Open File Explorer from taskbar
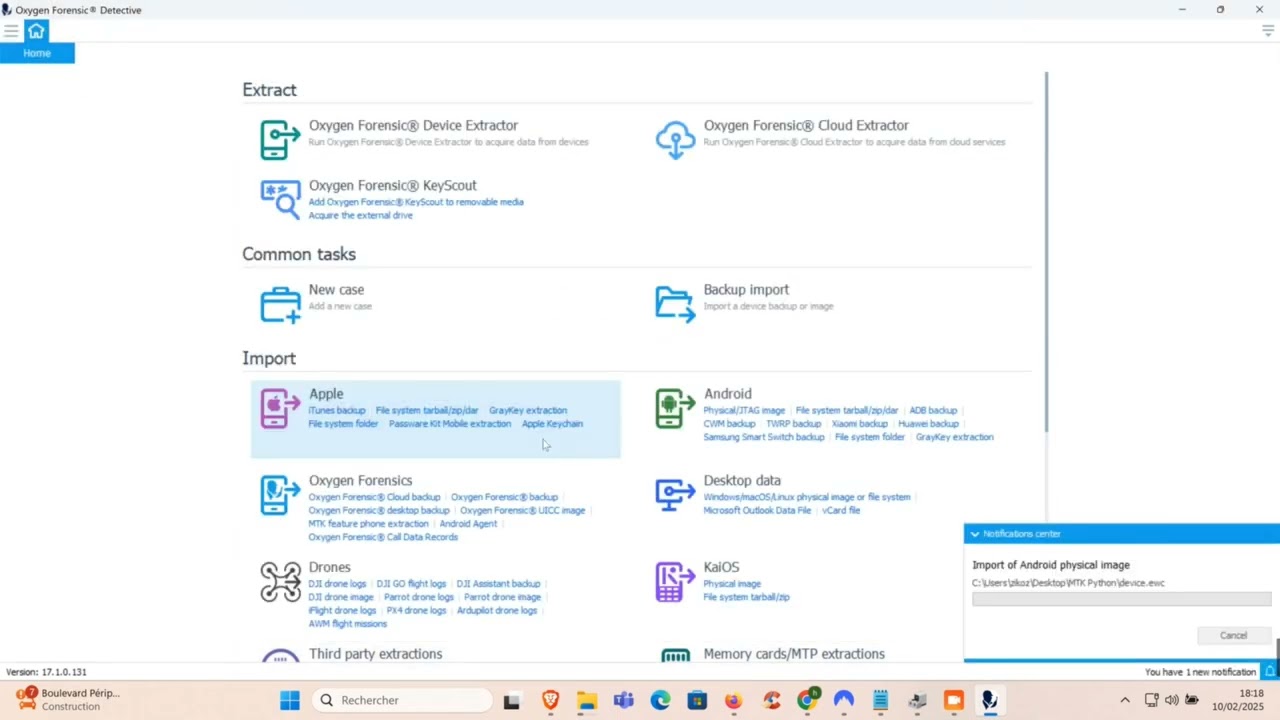This screenshot has width=1280, height=720. click(587, 700)
